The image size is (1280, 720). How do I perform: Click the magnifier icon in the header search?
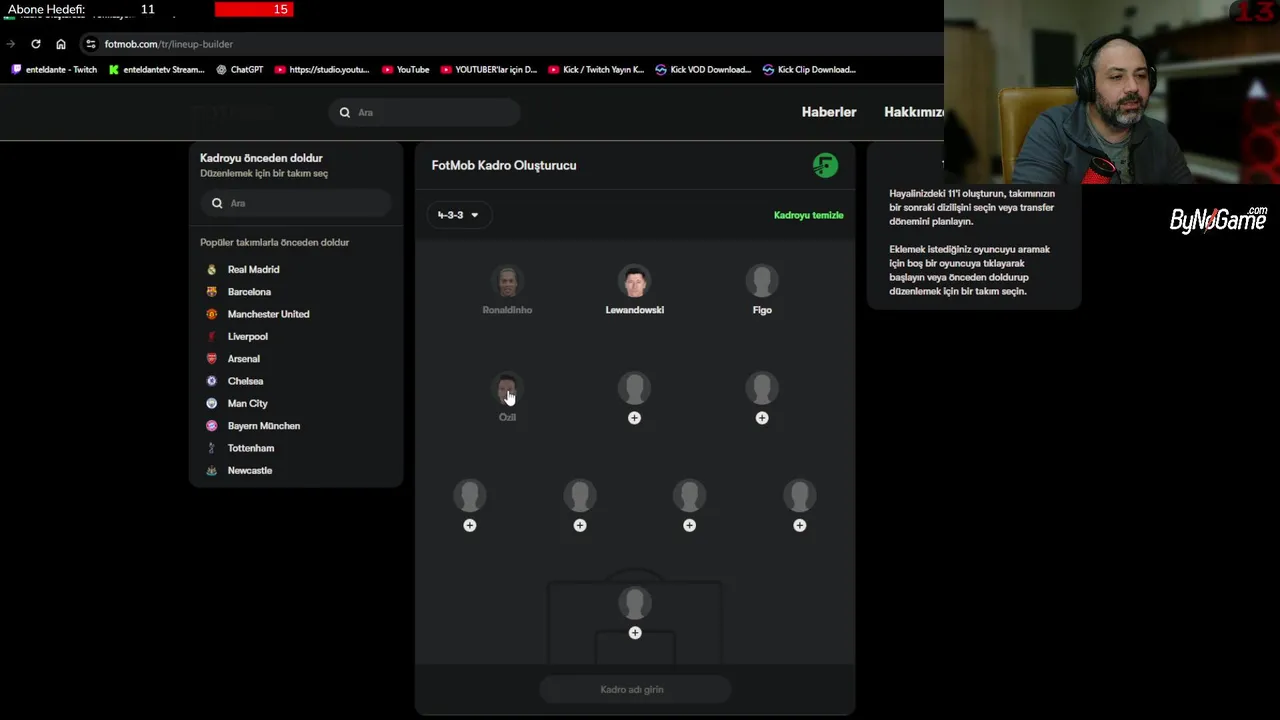(x=345, y=112)
